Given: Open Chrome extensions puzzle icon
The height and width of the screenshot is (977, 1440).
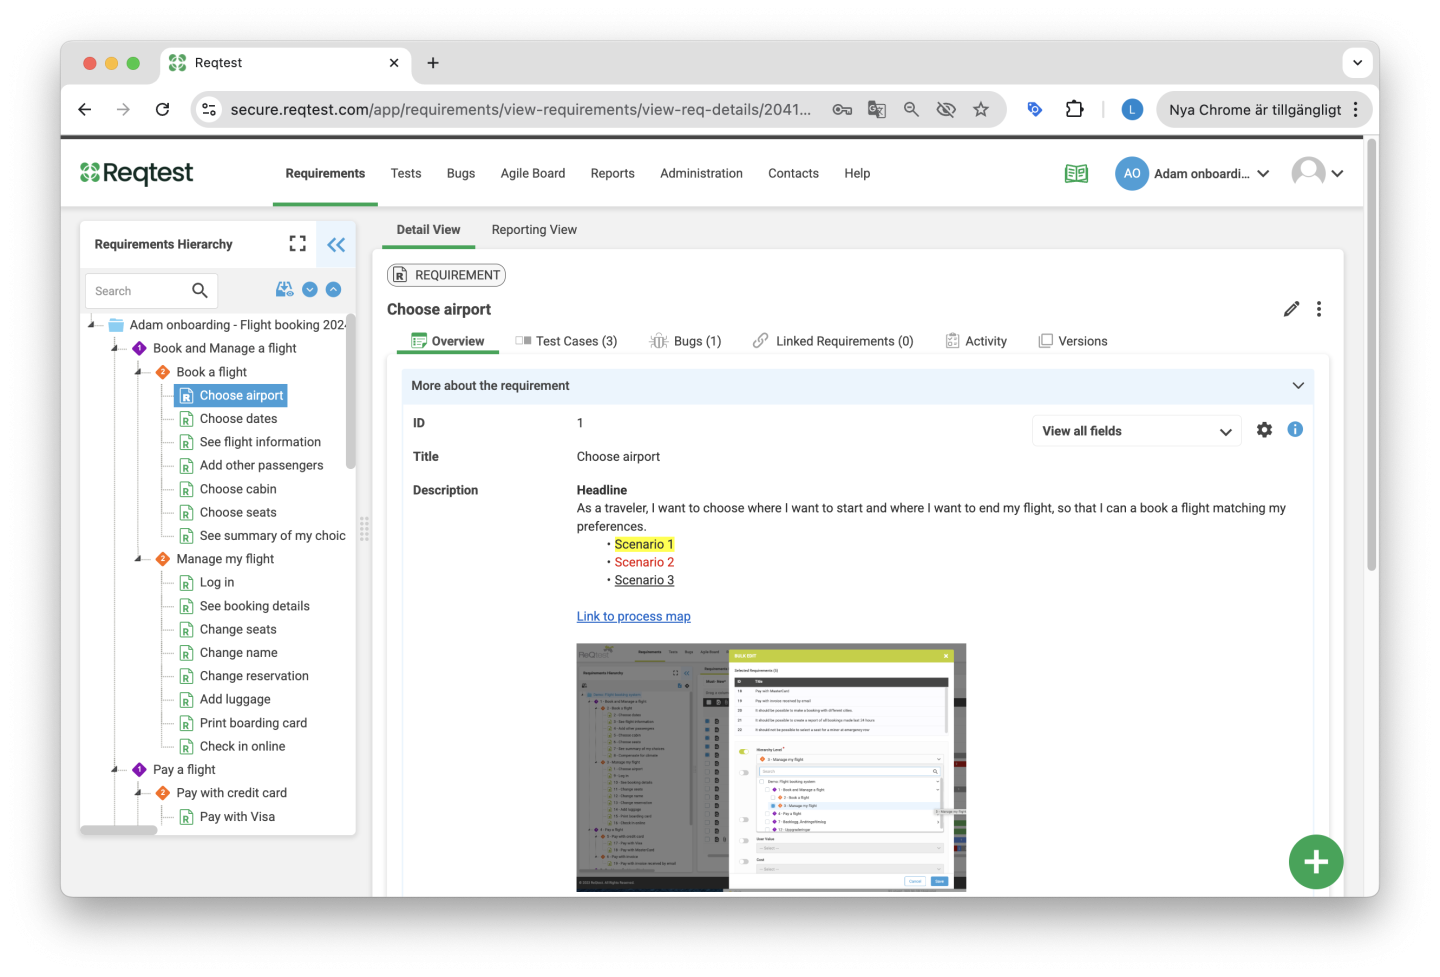Looking at the screenshot, I should tap(1075, 109).
